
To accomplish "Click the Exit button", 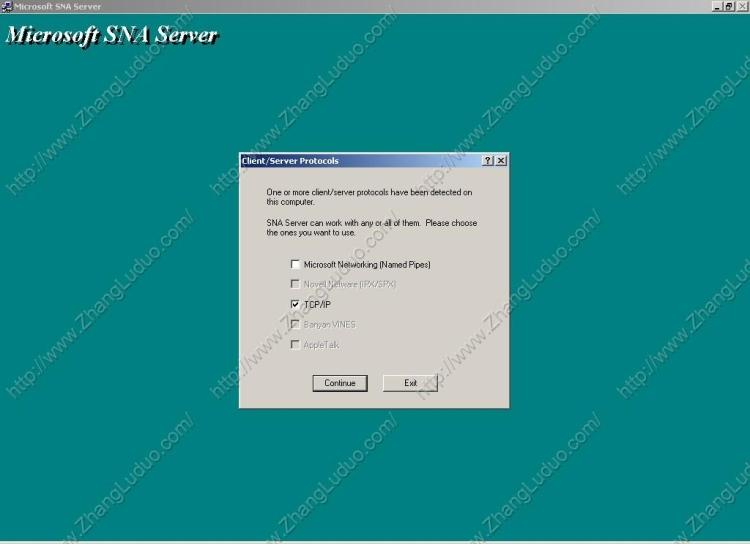I will click(x=410, y=383).
